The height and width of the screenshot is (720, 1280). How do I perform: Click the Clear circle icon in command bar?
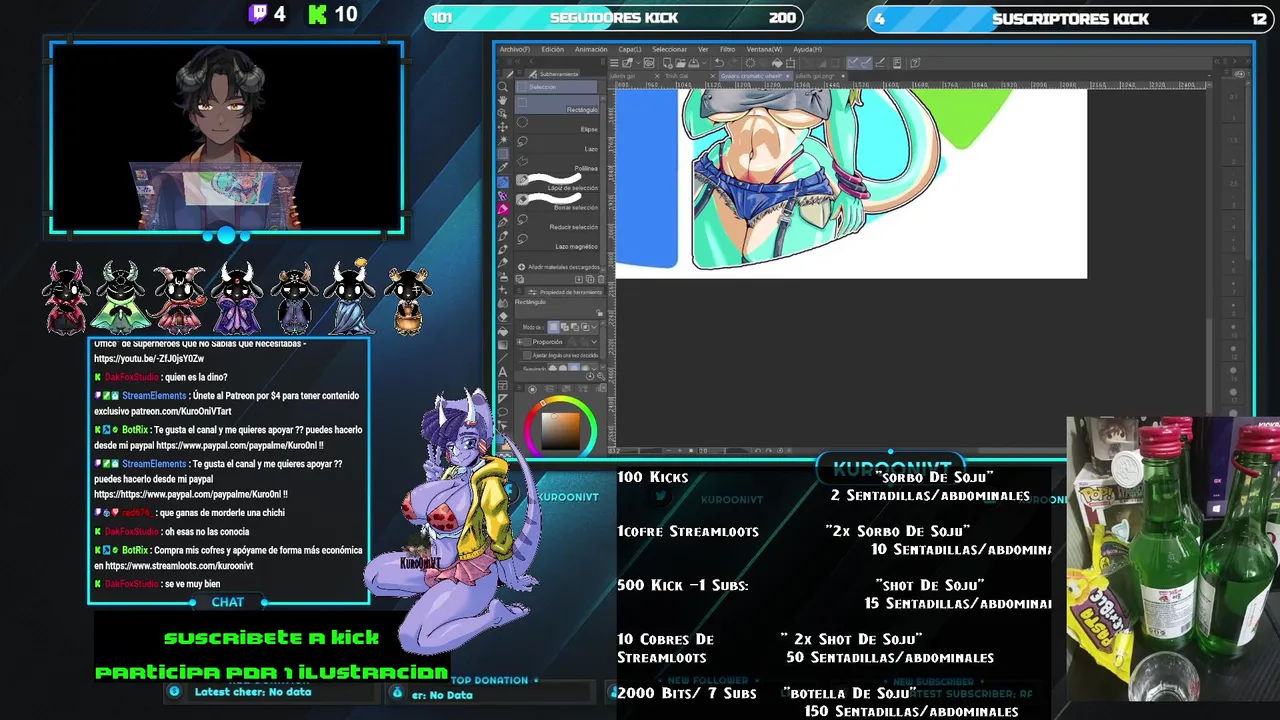pyautogui.click(x=750, y=63)
